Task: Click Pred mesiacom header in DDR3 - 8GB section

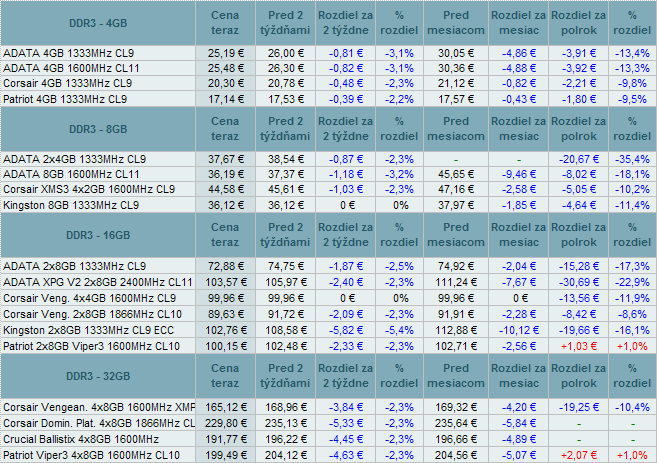Action: coord(456,129)
